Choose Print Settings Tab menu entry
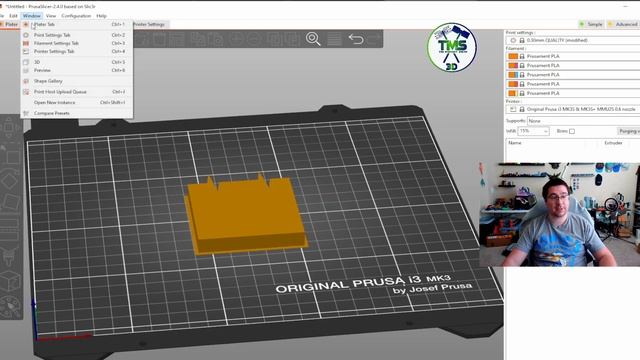 coord(77,35)
